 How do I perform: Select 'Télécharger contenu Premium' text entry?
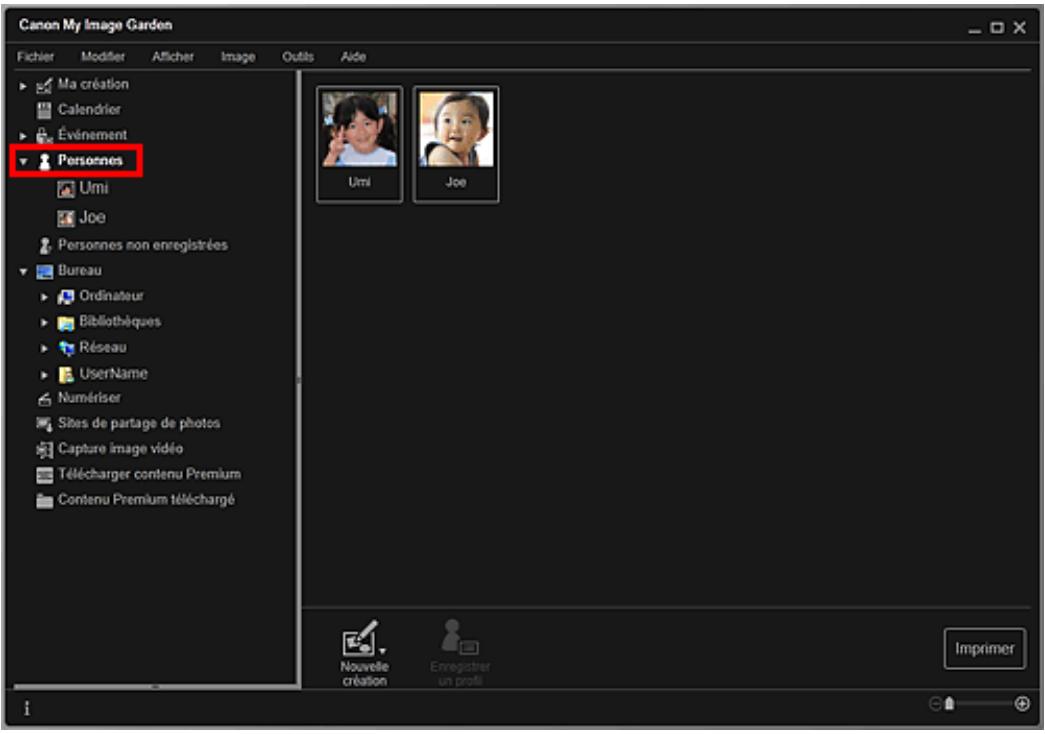point(149,474)
